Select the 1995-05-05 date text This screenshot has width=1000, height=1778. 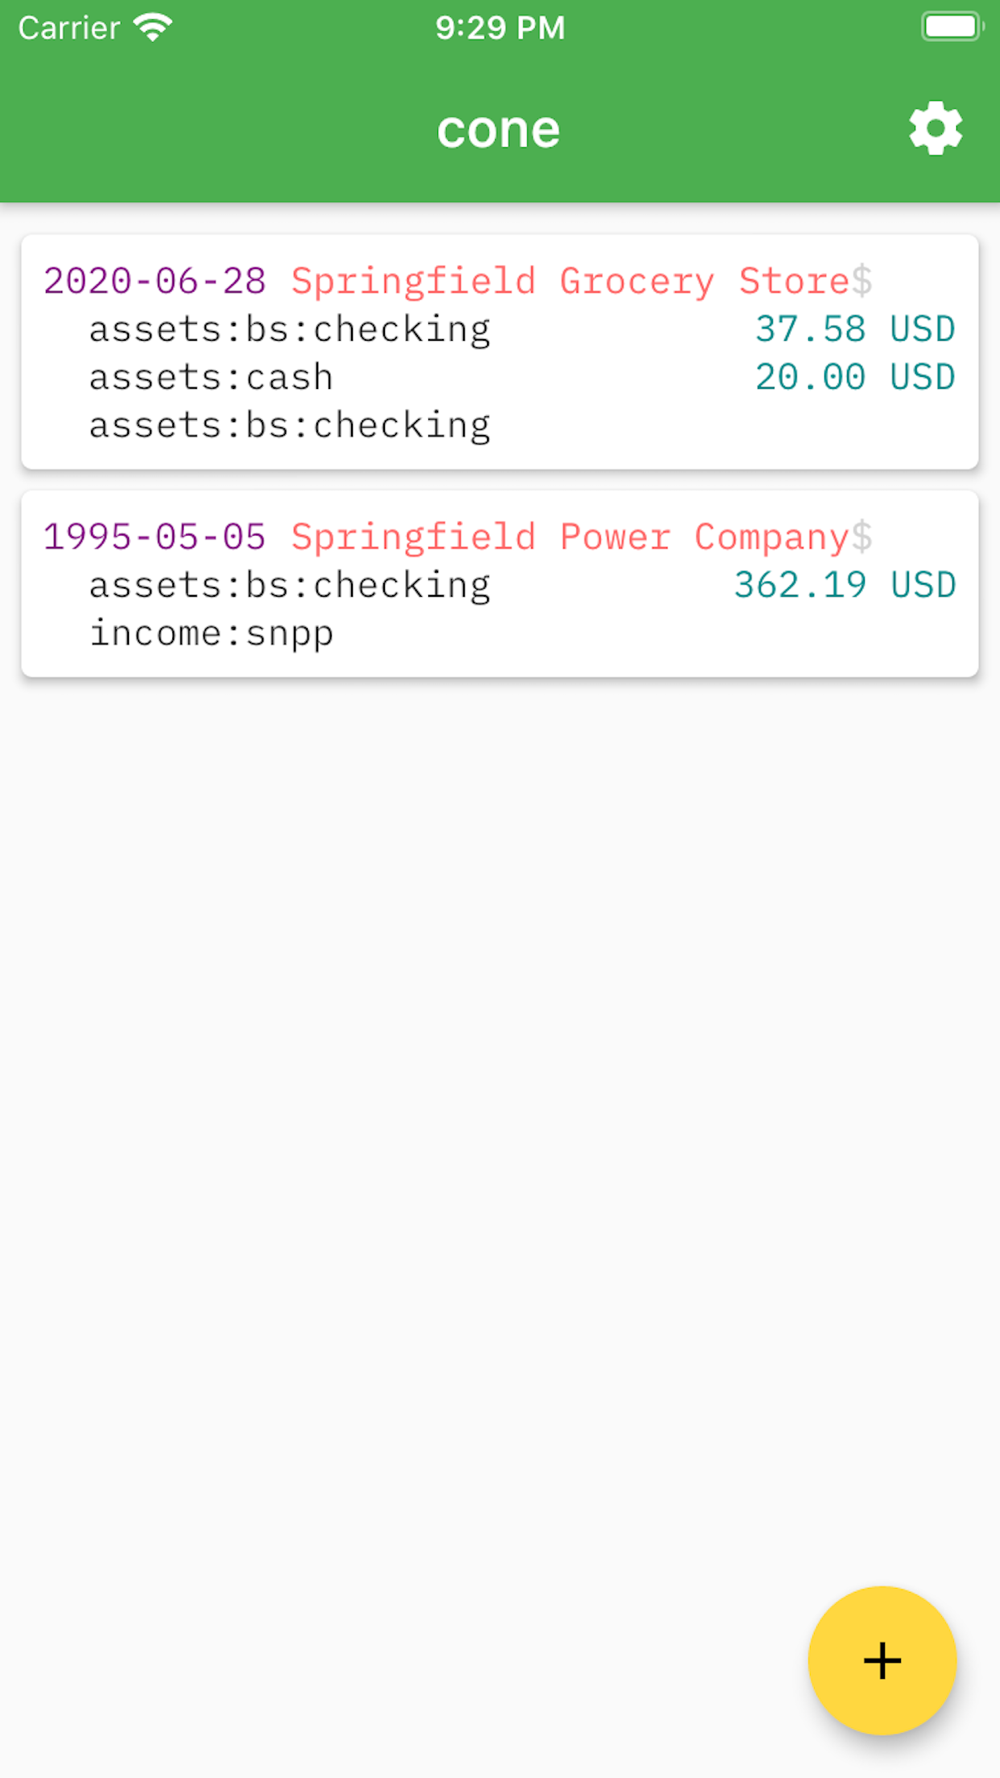point(155,537)
